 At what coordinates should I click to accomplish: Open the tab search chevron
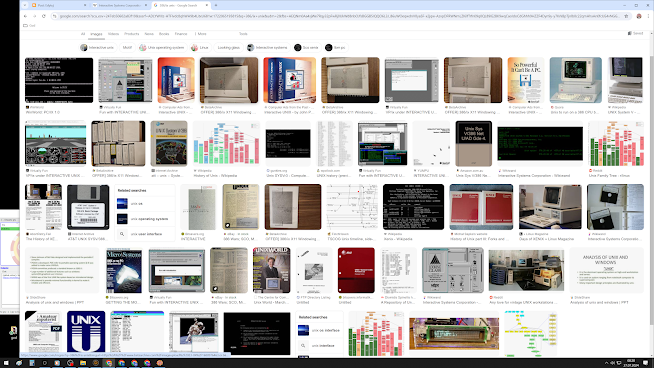pos(25,5)
